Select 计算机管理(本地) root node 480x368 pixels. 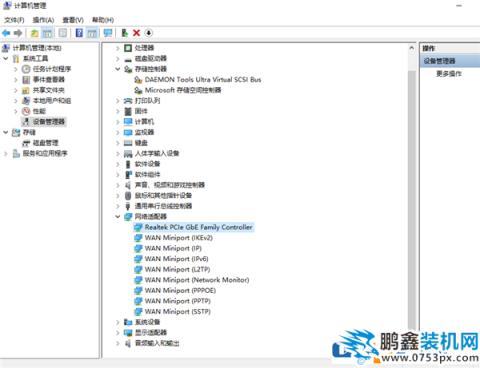tap(37, 48)
